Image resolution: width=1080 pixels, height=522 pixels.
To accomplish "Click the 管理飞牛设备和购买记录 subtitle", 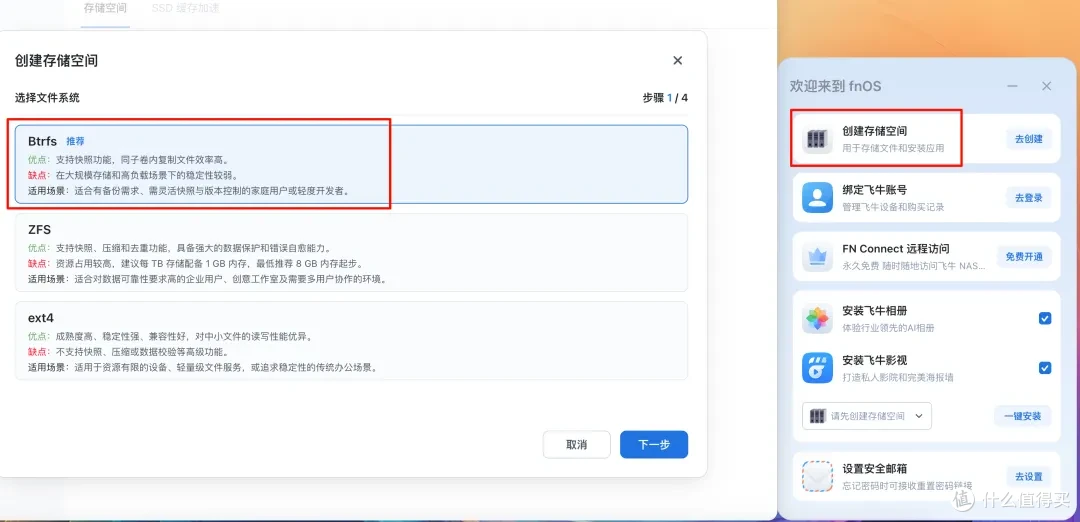I will point(893,207).
